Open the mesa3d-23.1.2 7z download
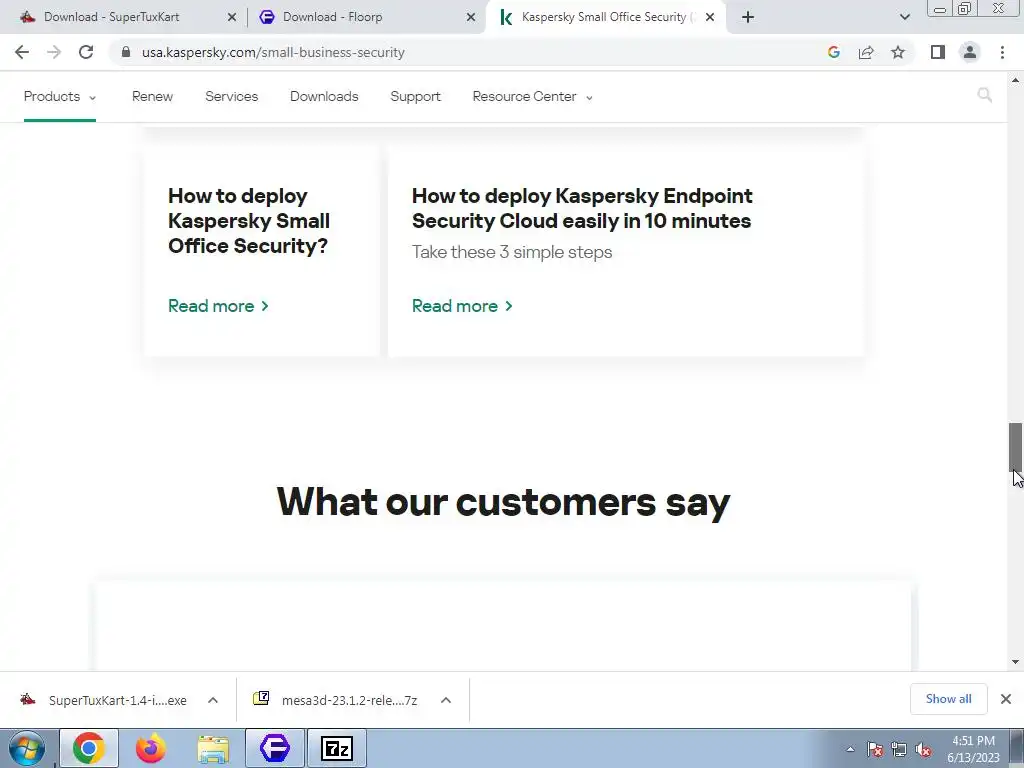This screenshot has height=768, width=1024. pos(335,700)
